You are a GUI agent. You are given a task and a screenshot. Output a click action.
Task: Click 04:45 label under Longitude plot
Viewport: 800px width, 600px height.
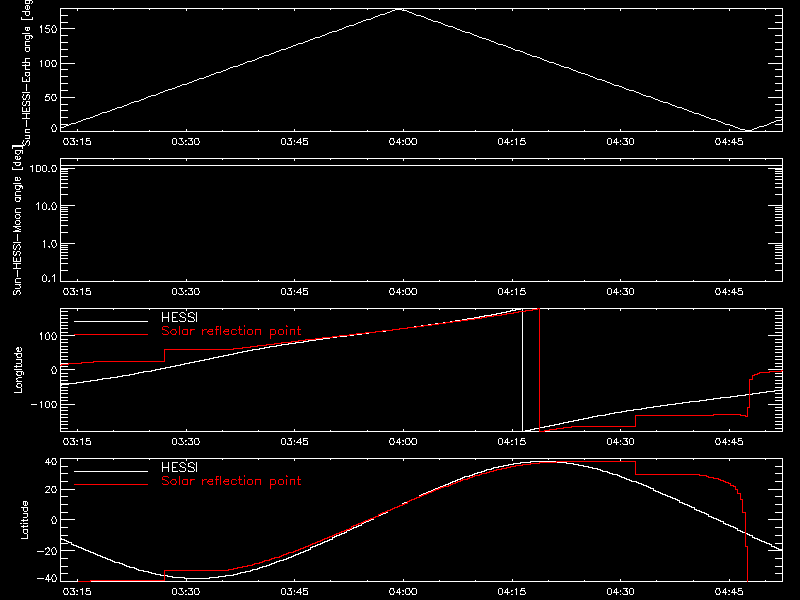click(729, 441)
